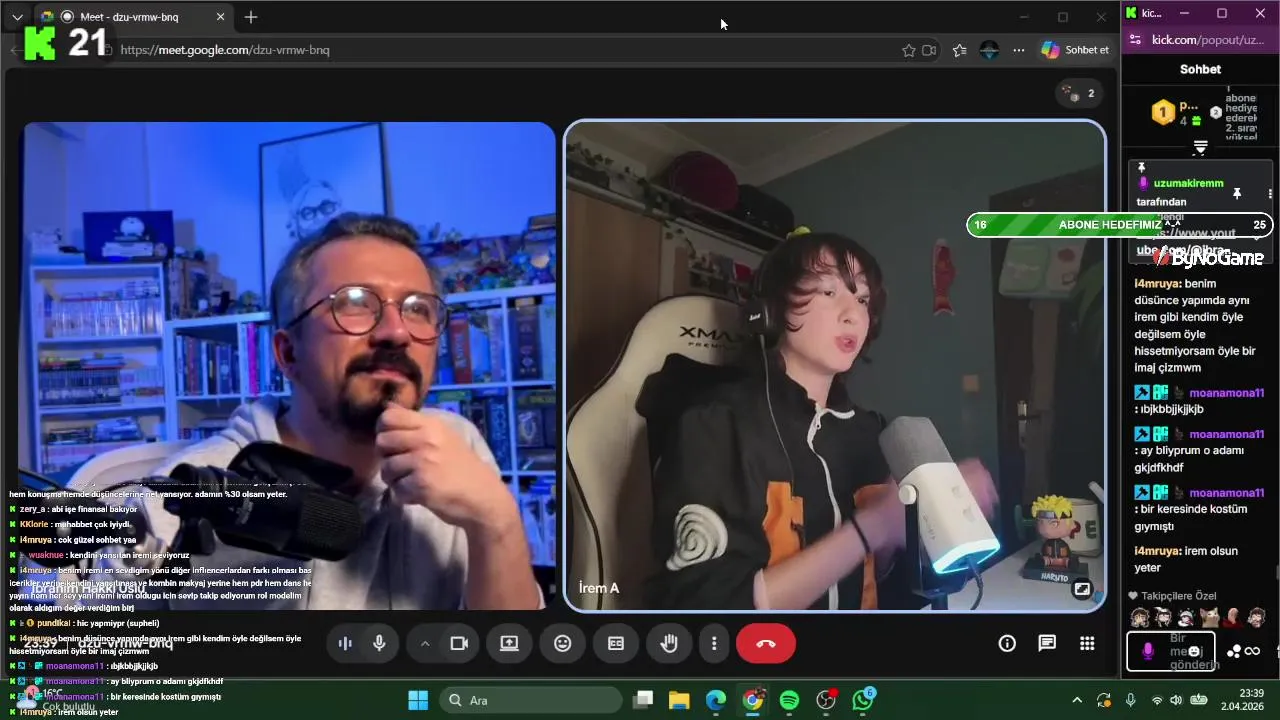
Task: Show the participants count badge
Action: [x=1080, y=93]
